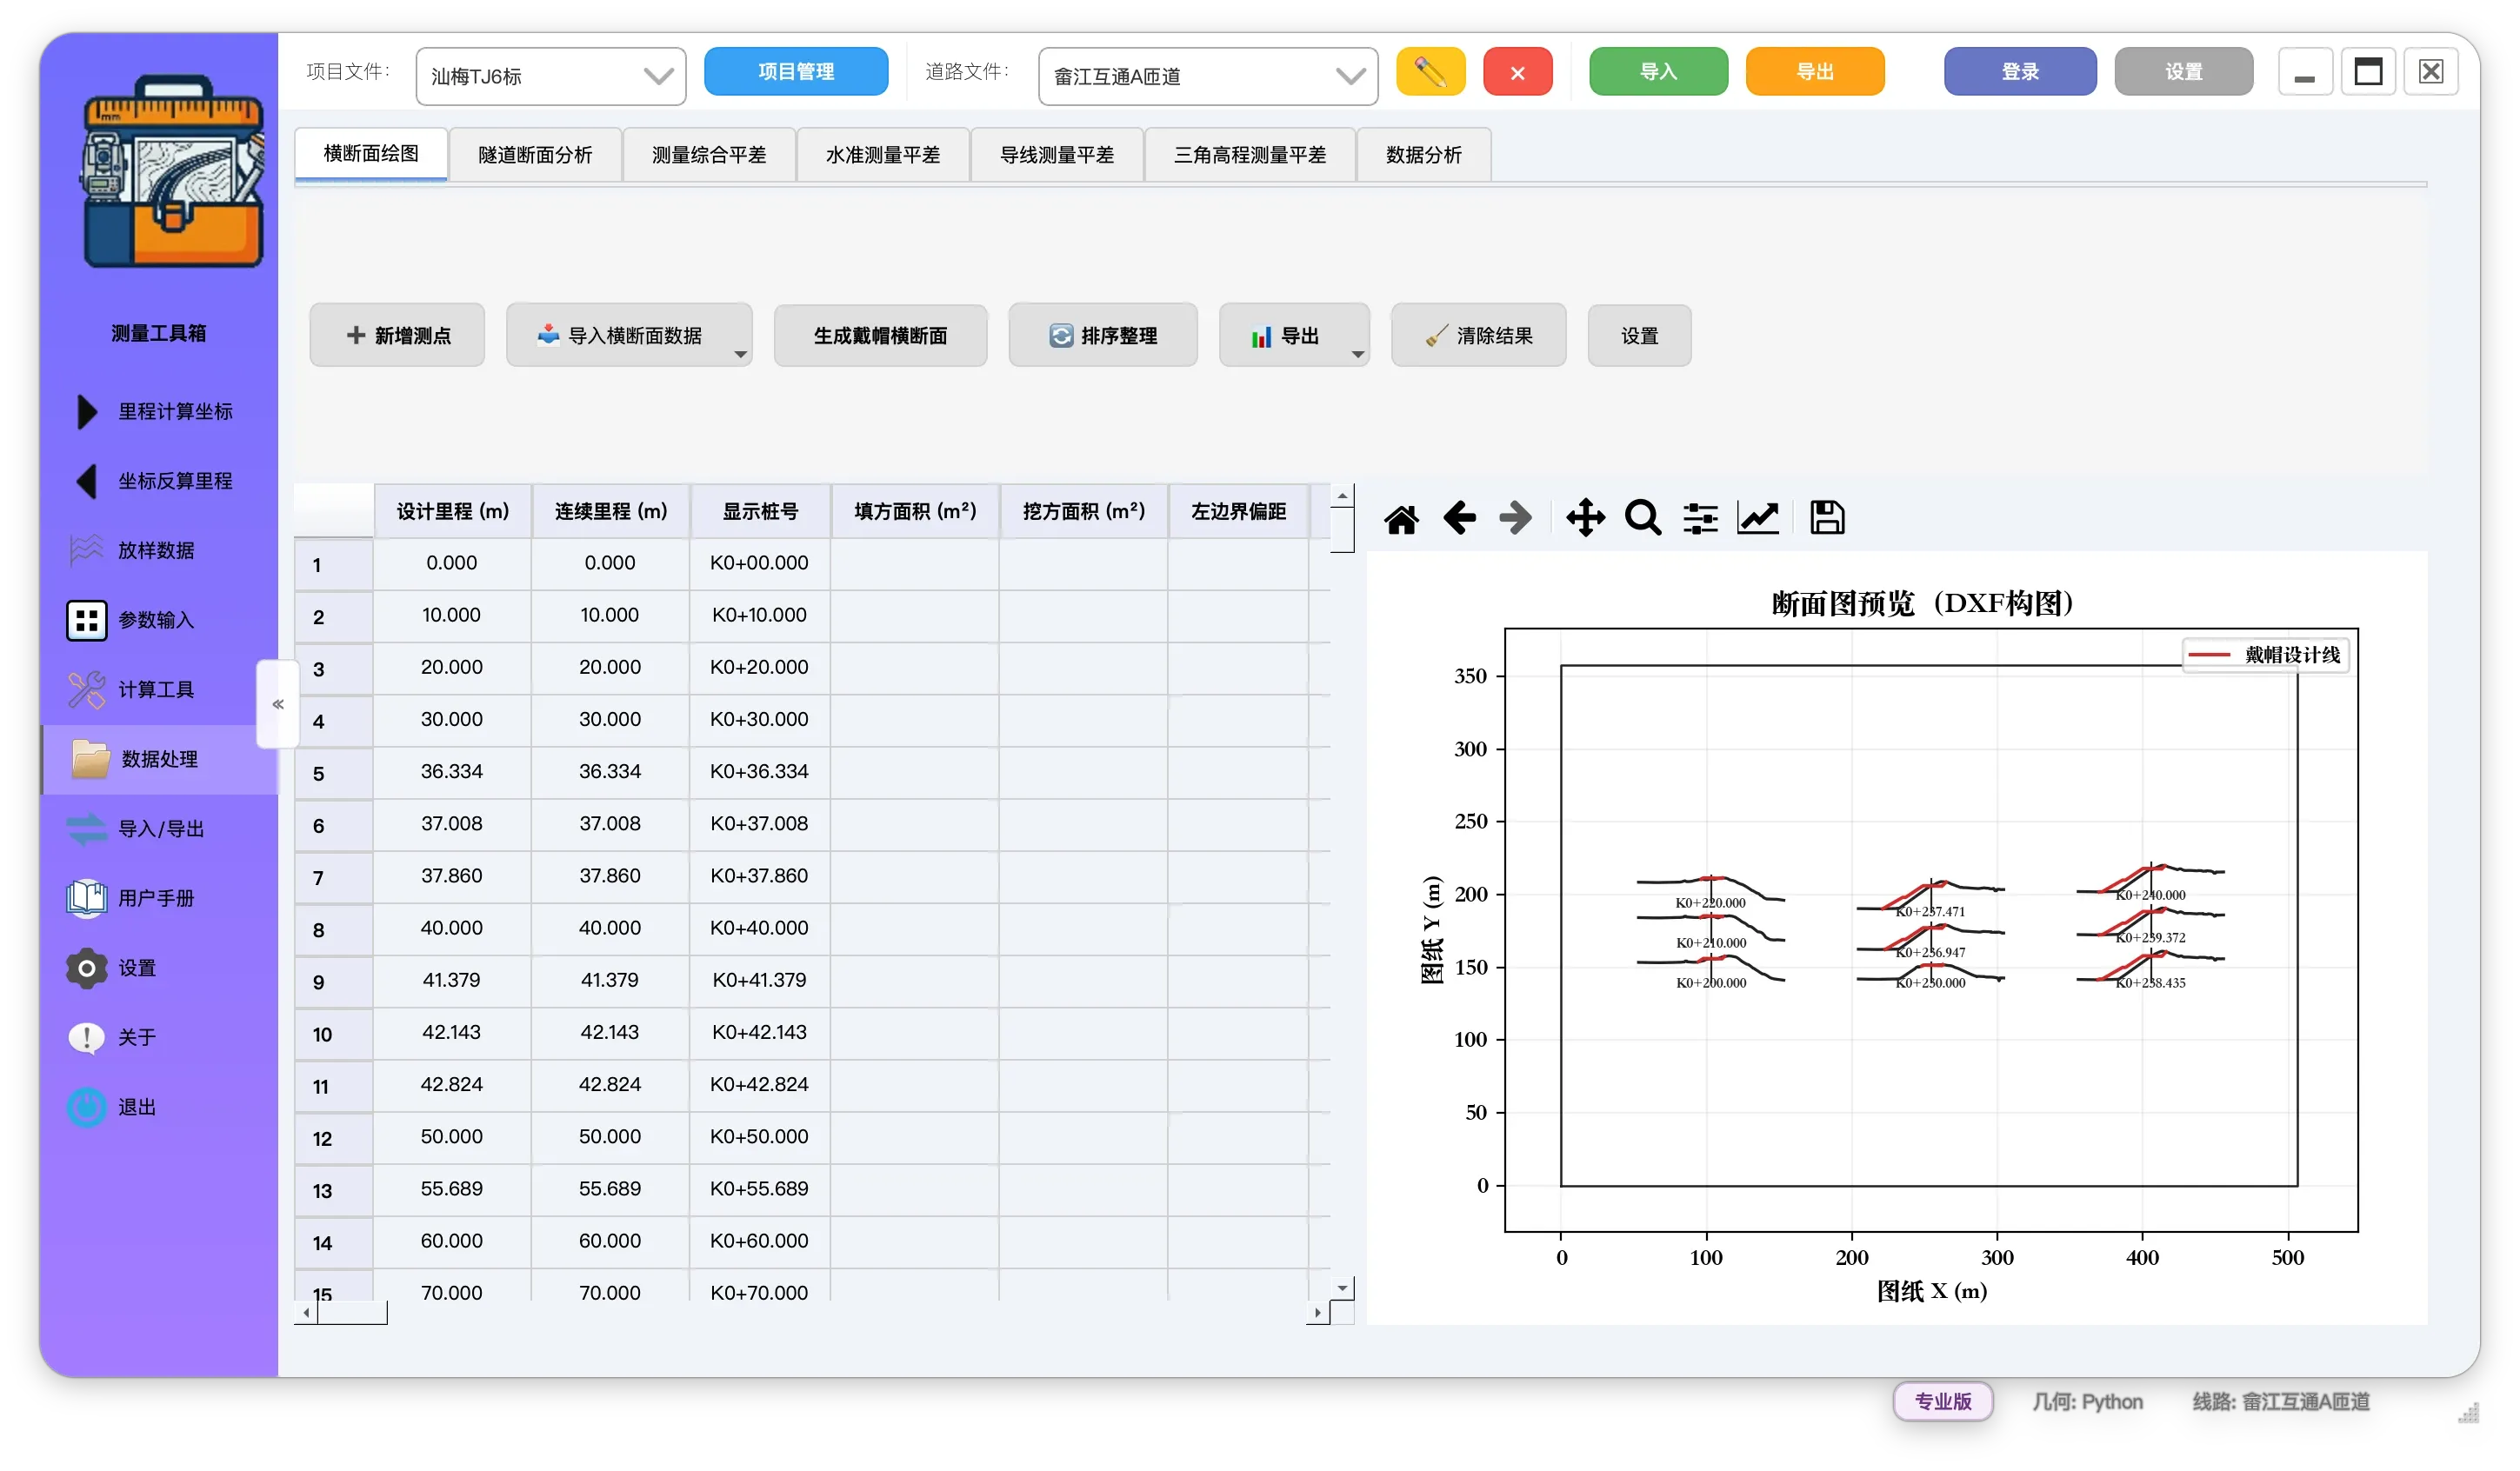
Task: Click the 清除结果 broom button
Action: 1478,336
